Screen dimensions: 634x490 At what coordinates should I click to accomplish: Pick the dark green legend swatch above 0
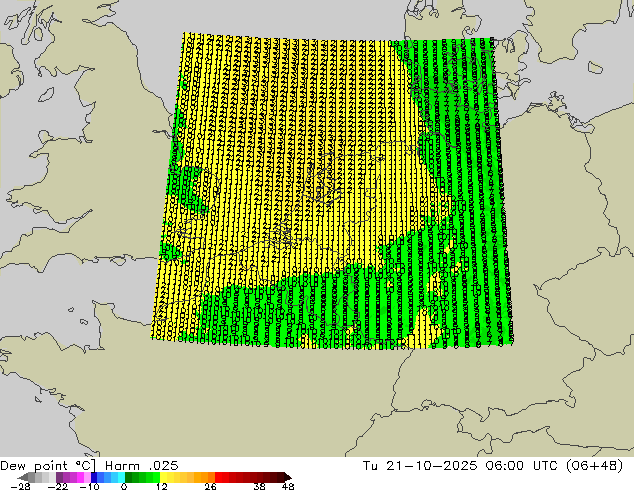[129, 477]
